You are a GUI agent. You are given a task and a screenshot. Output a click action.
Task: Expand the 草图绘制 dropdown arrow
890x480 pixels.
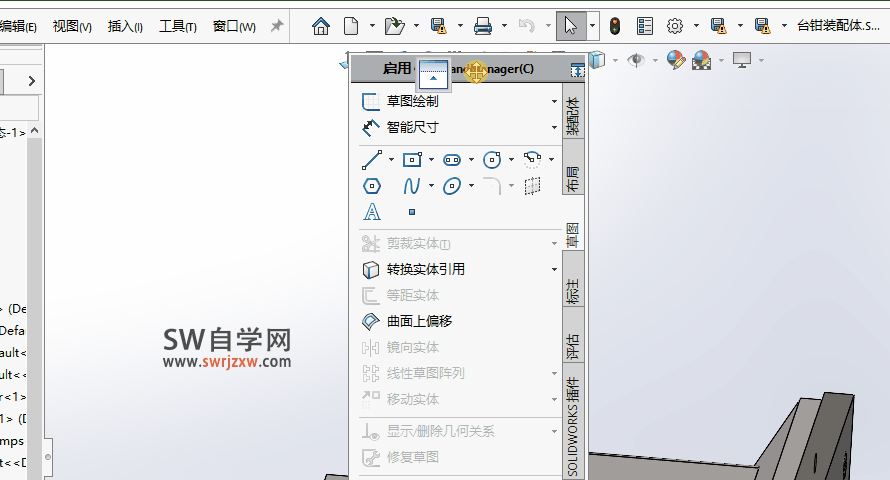click(554, 101)
